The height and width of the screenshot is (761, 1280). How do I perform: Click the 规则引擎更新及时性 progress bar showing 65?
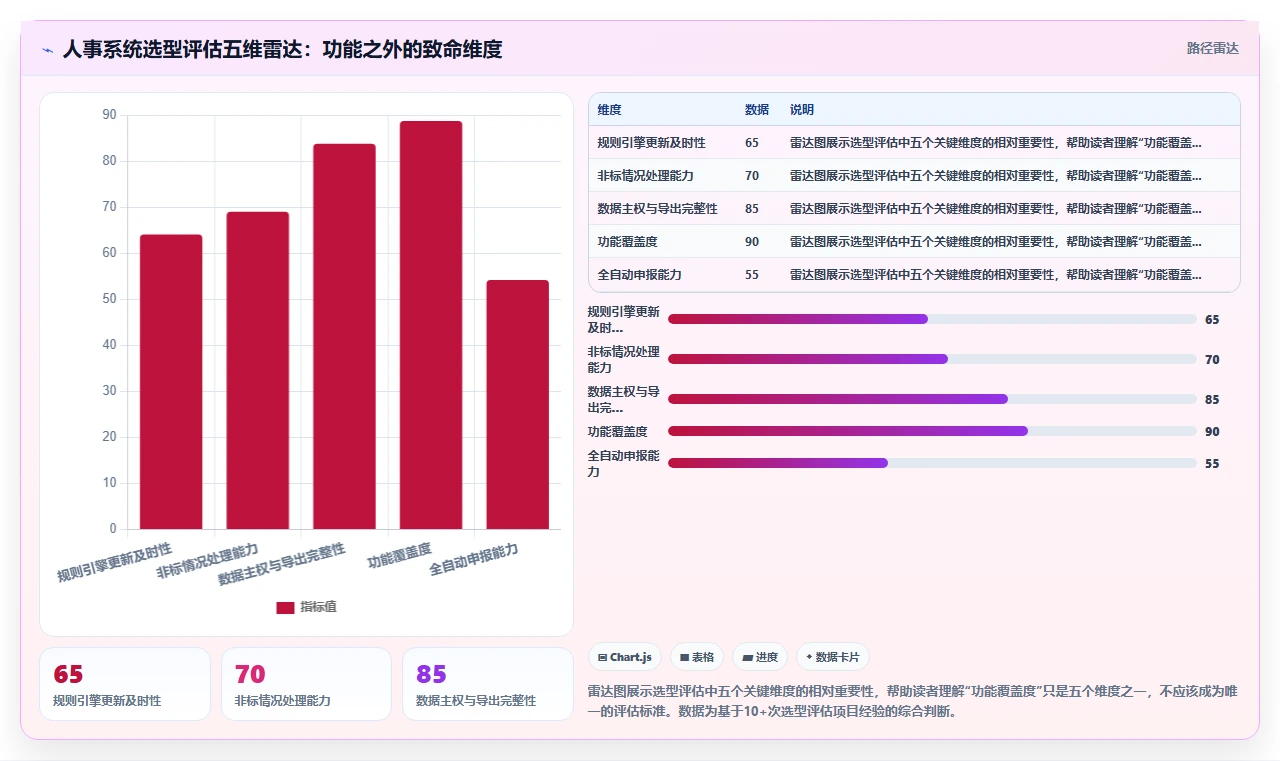pos(932,319)
